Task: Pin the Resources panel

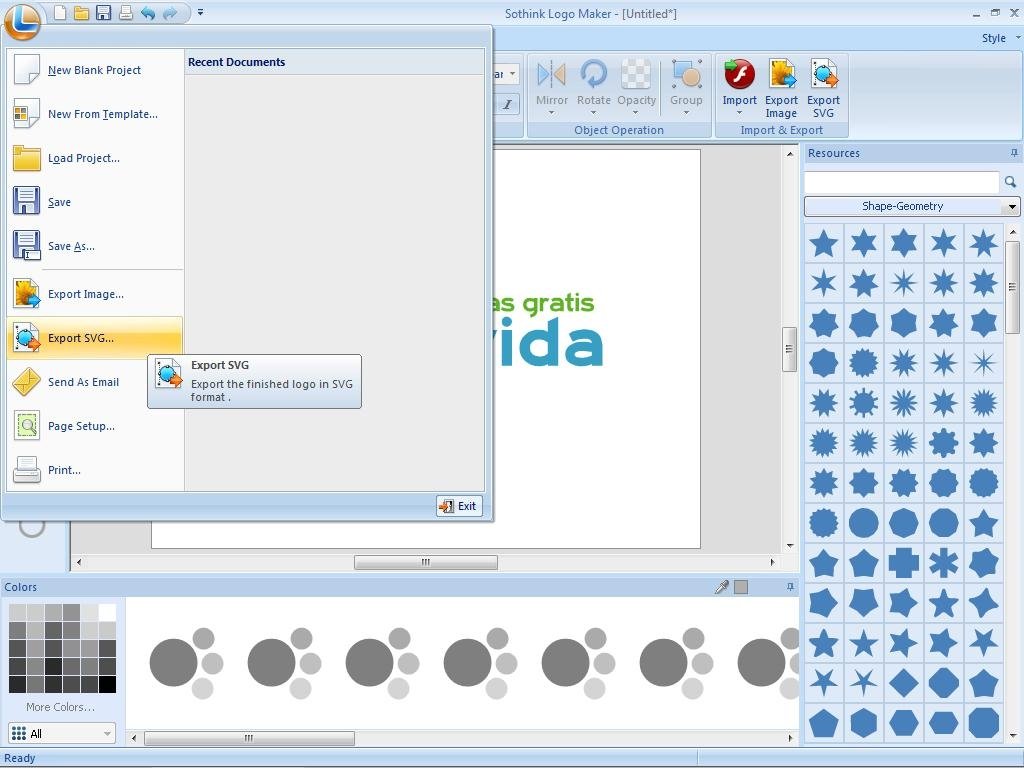Action: pos(1014,153)
